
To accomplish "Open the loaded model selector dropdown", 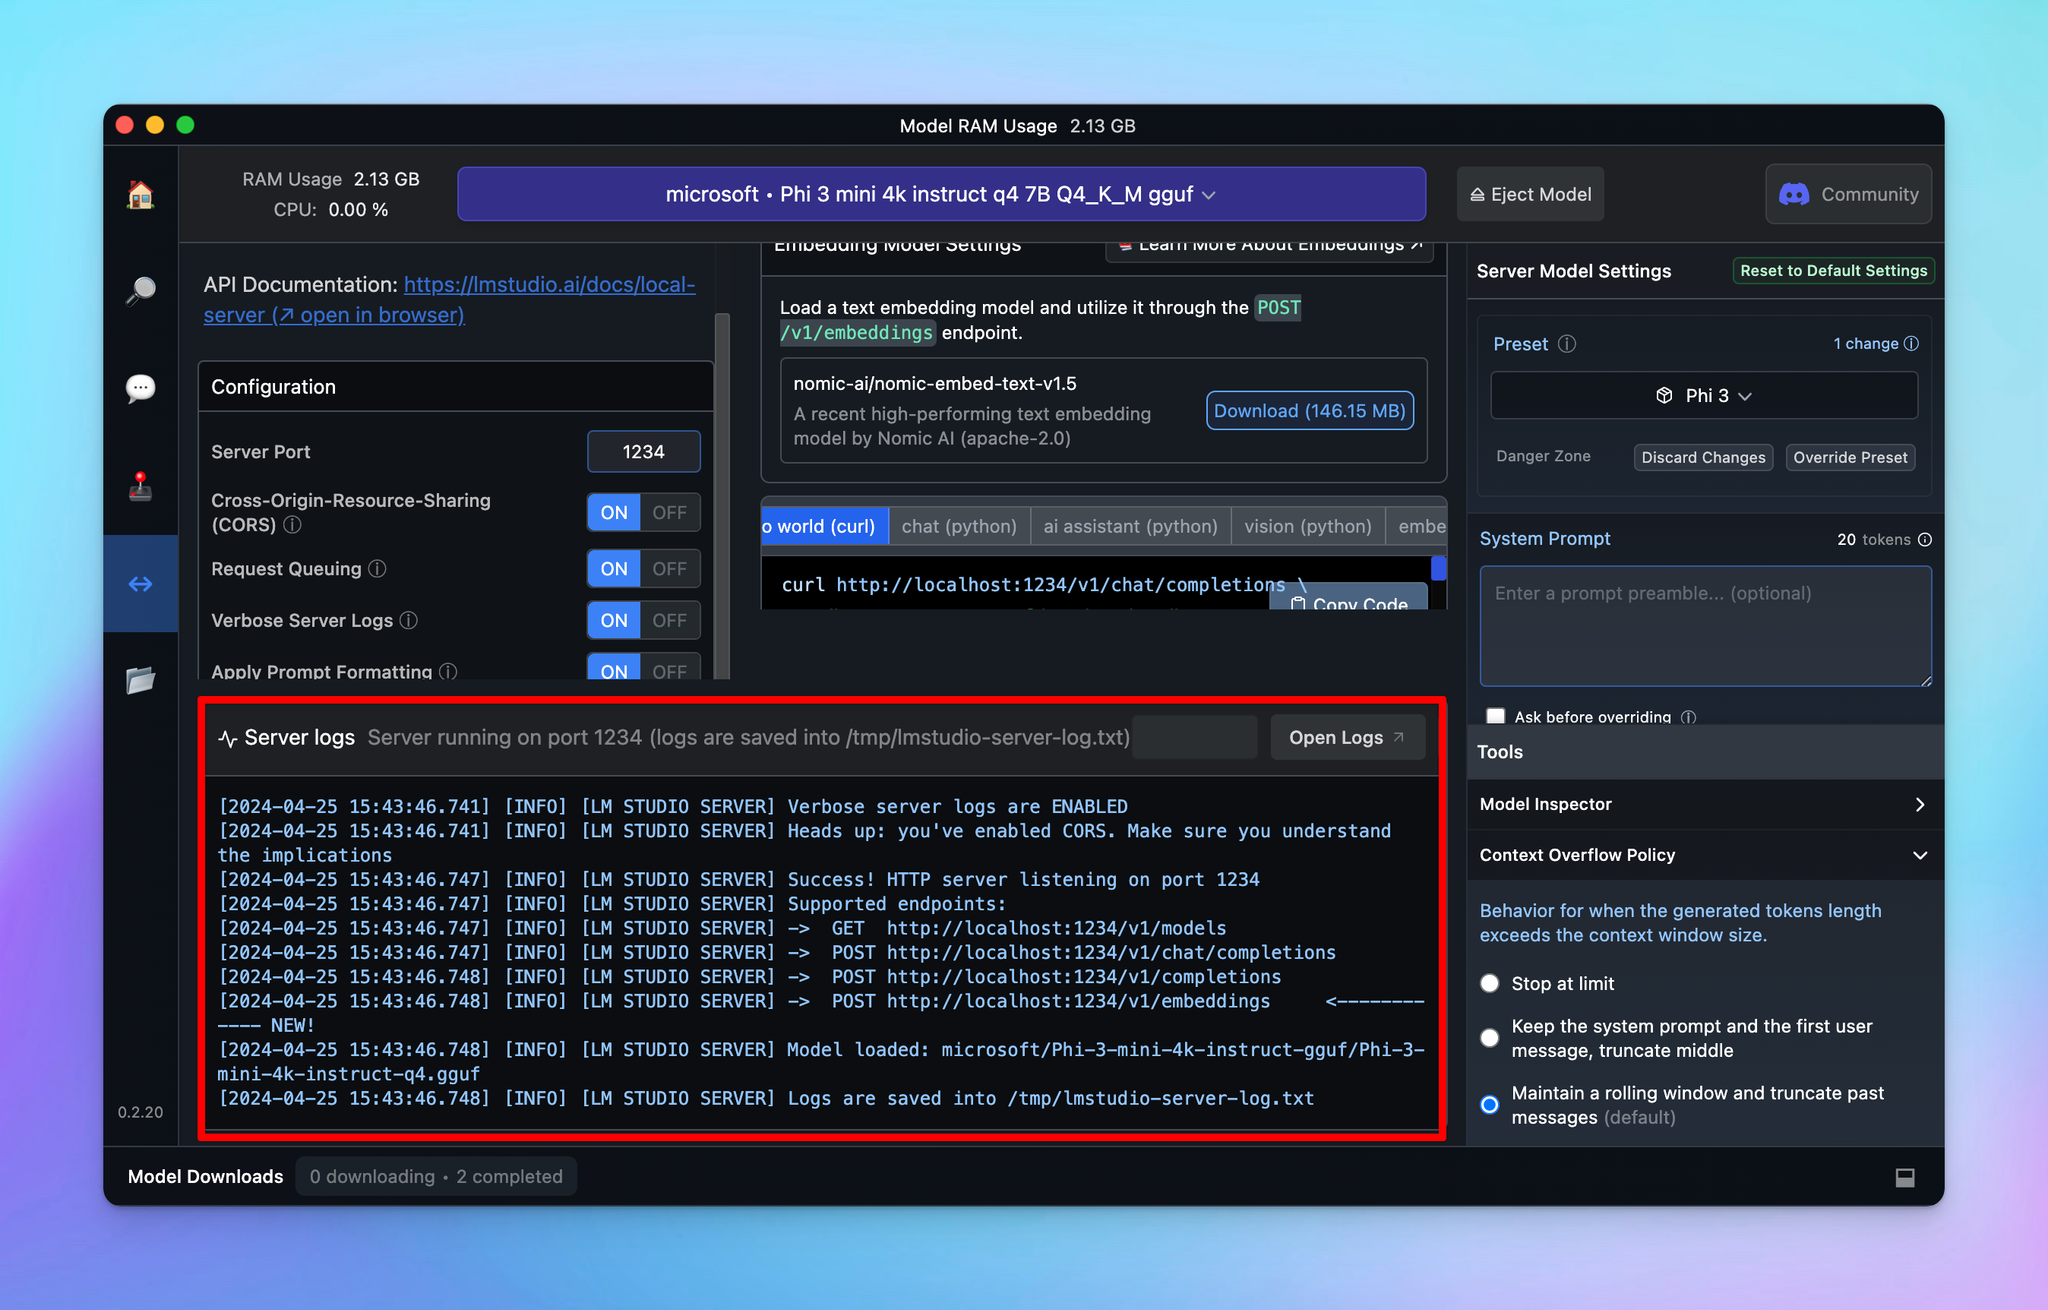I will [941, 194].
